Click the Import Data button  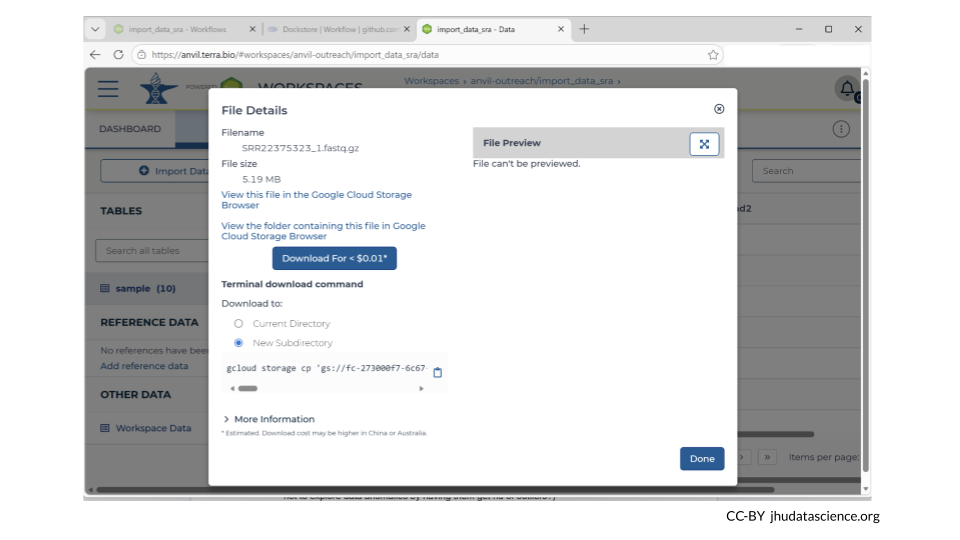154,171
